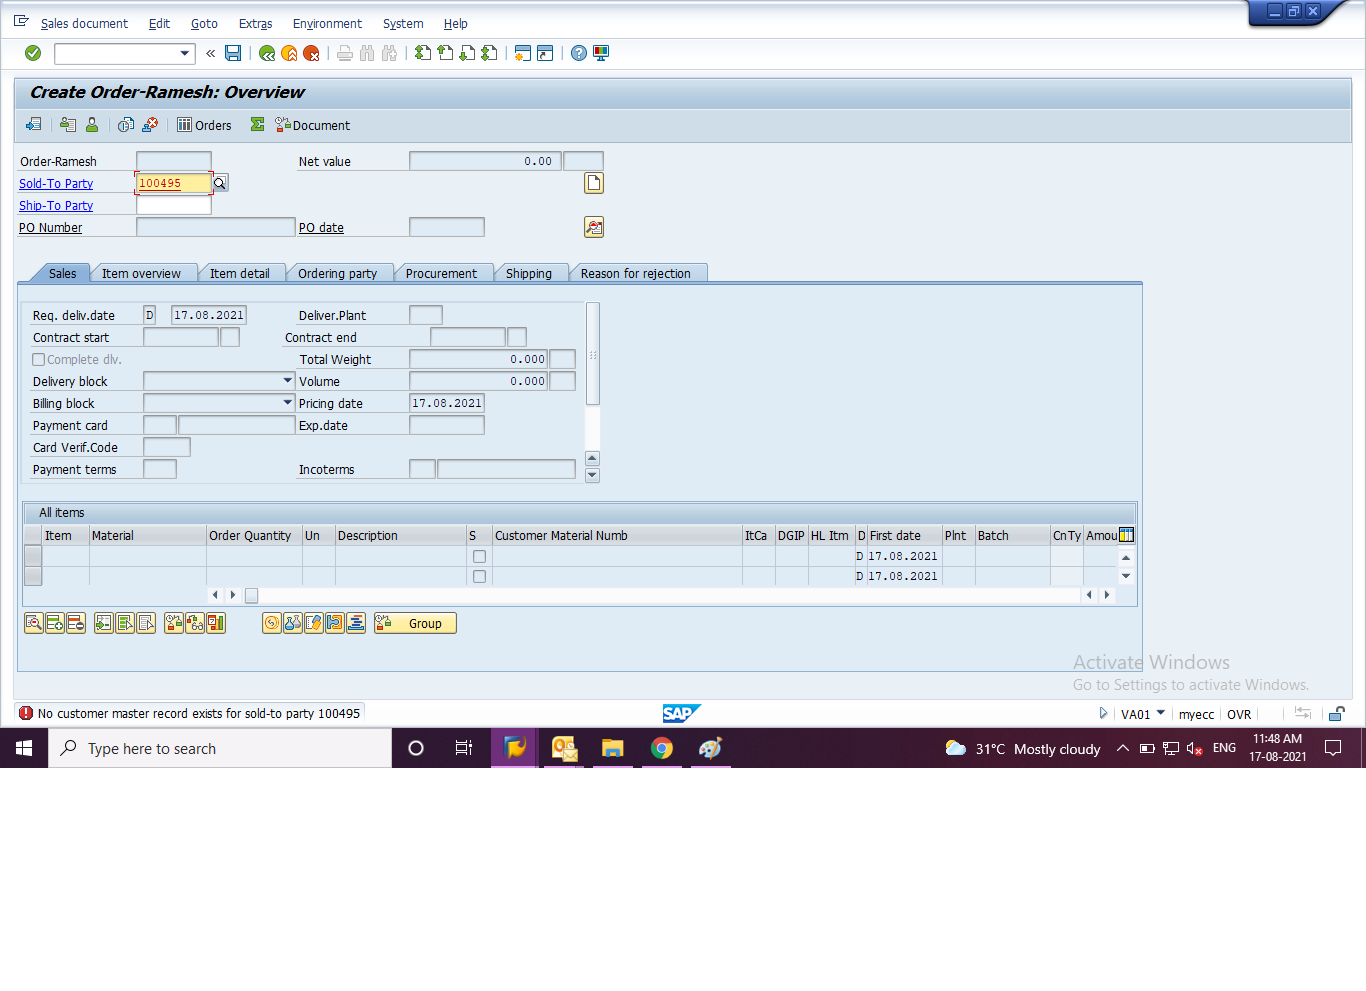
Task: Expand the VA01 status bar dropdown
Action: [1161, 714]
